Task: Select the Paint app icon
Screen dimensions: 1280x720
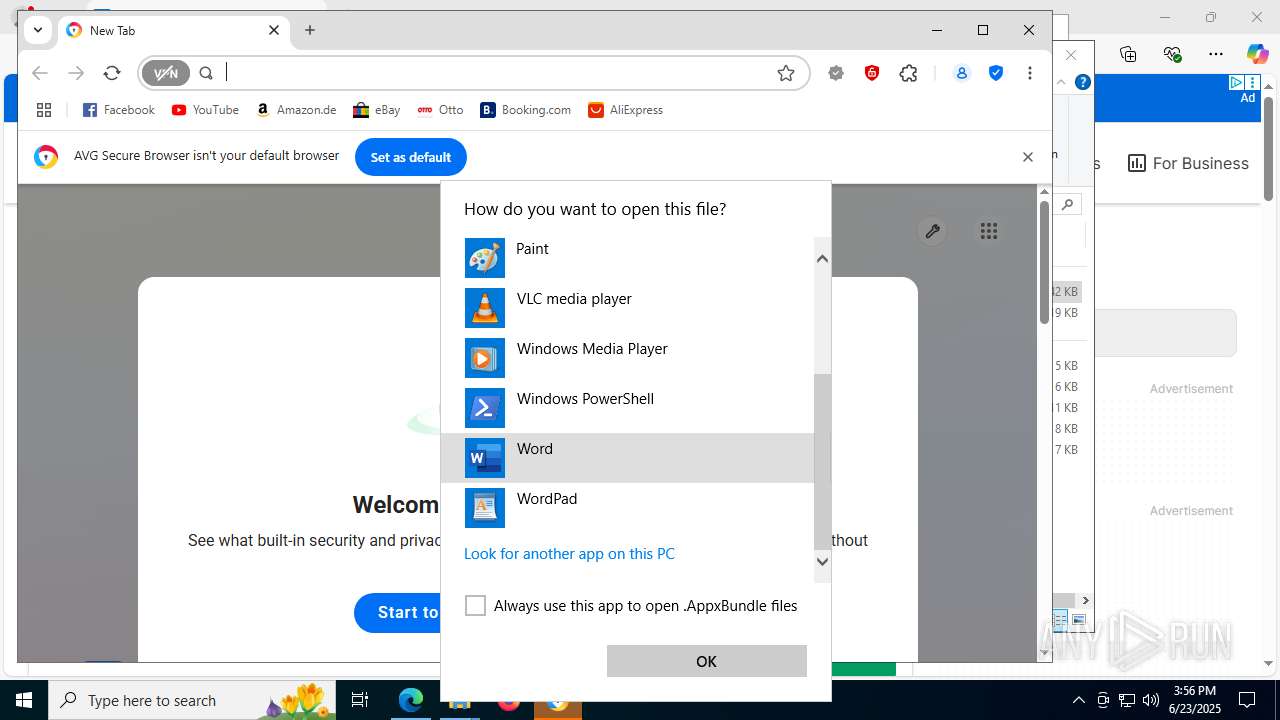Action: (485, 258)
